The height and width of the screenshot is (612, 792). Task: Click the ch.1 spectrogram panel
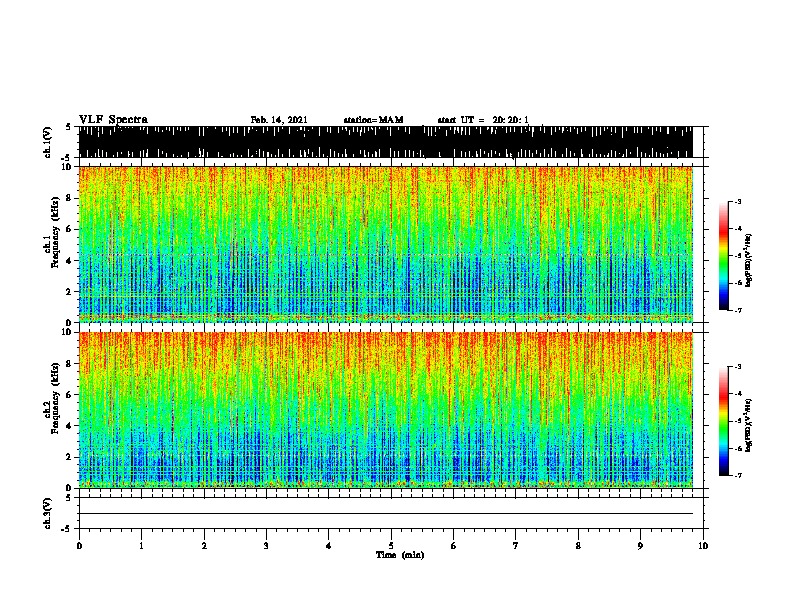click(385, 244)
